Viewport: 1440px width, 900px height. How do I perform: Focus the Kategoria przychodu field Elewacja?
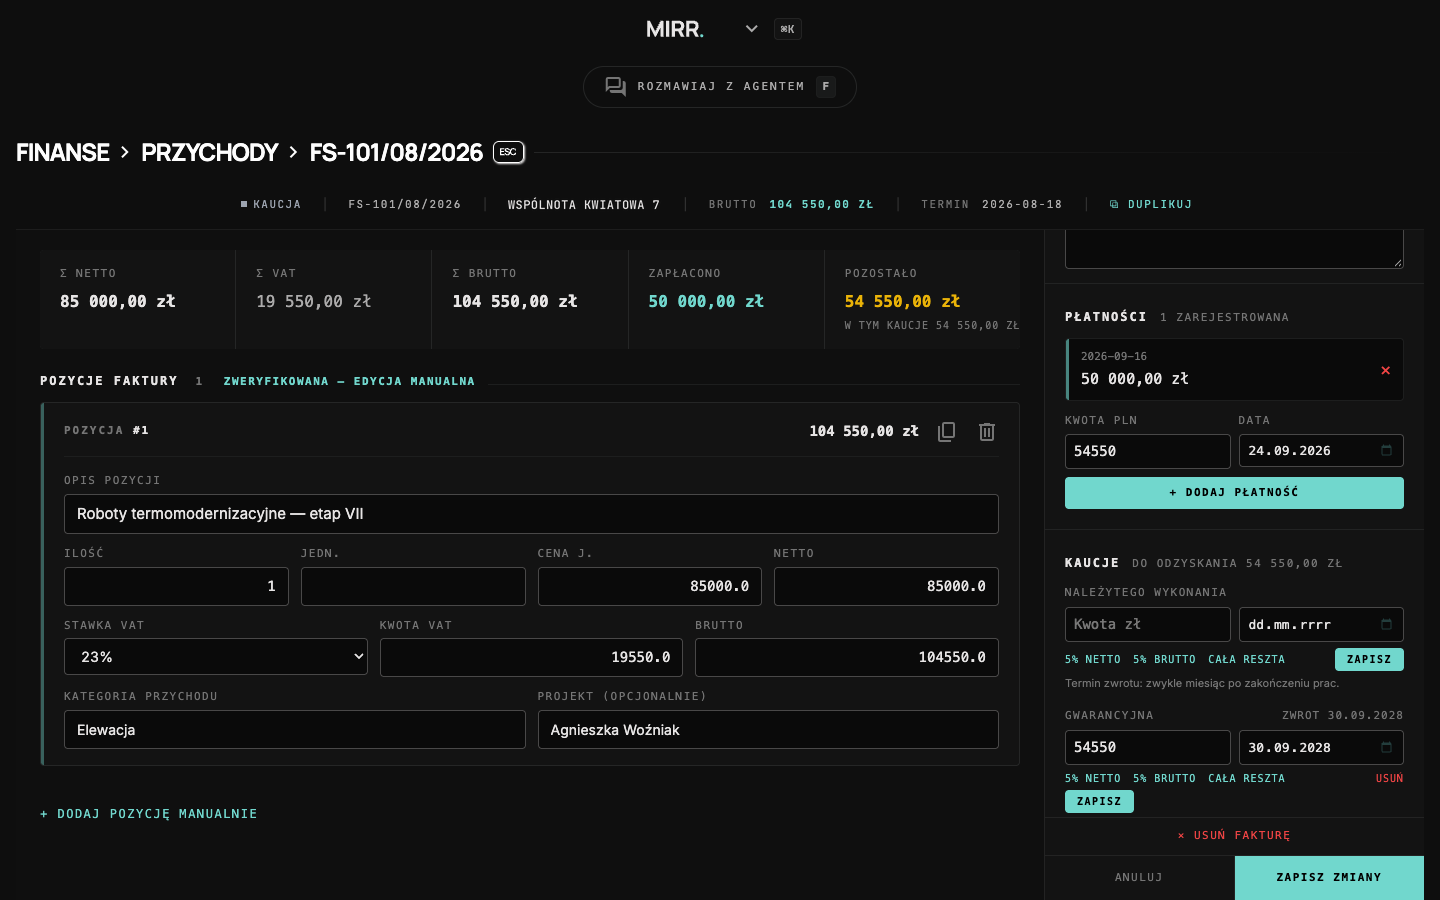point(295,730)
